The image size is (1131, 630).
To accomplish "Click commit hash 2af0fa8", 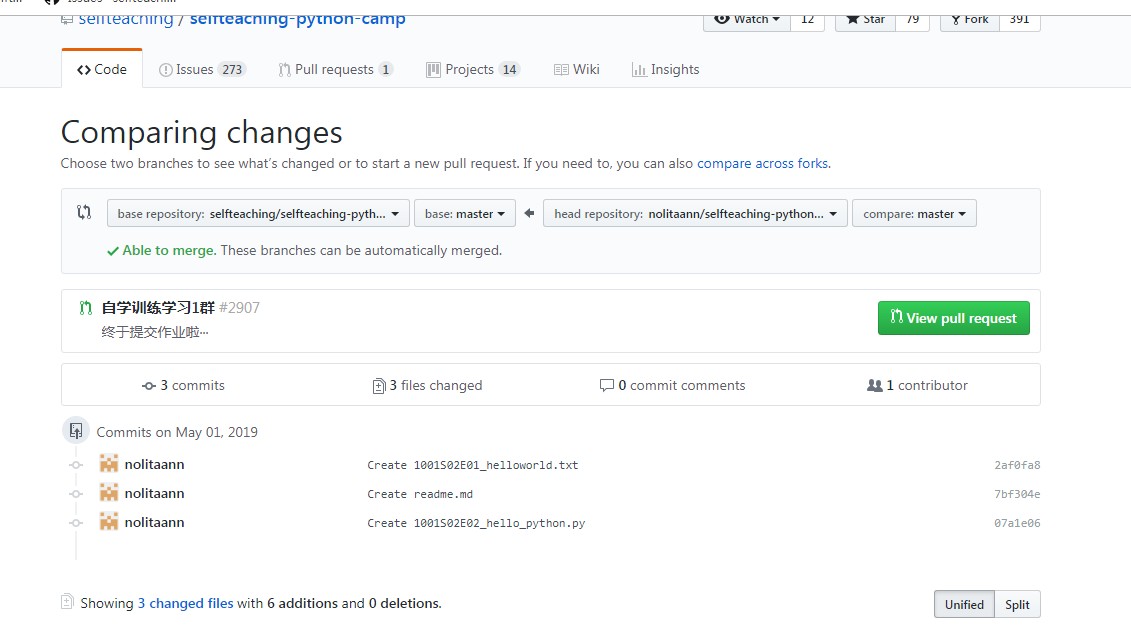I will coord(1017,465).
